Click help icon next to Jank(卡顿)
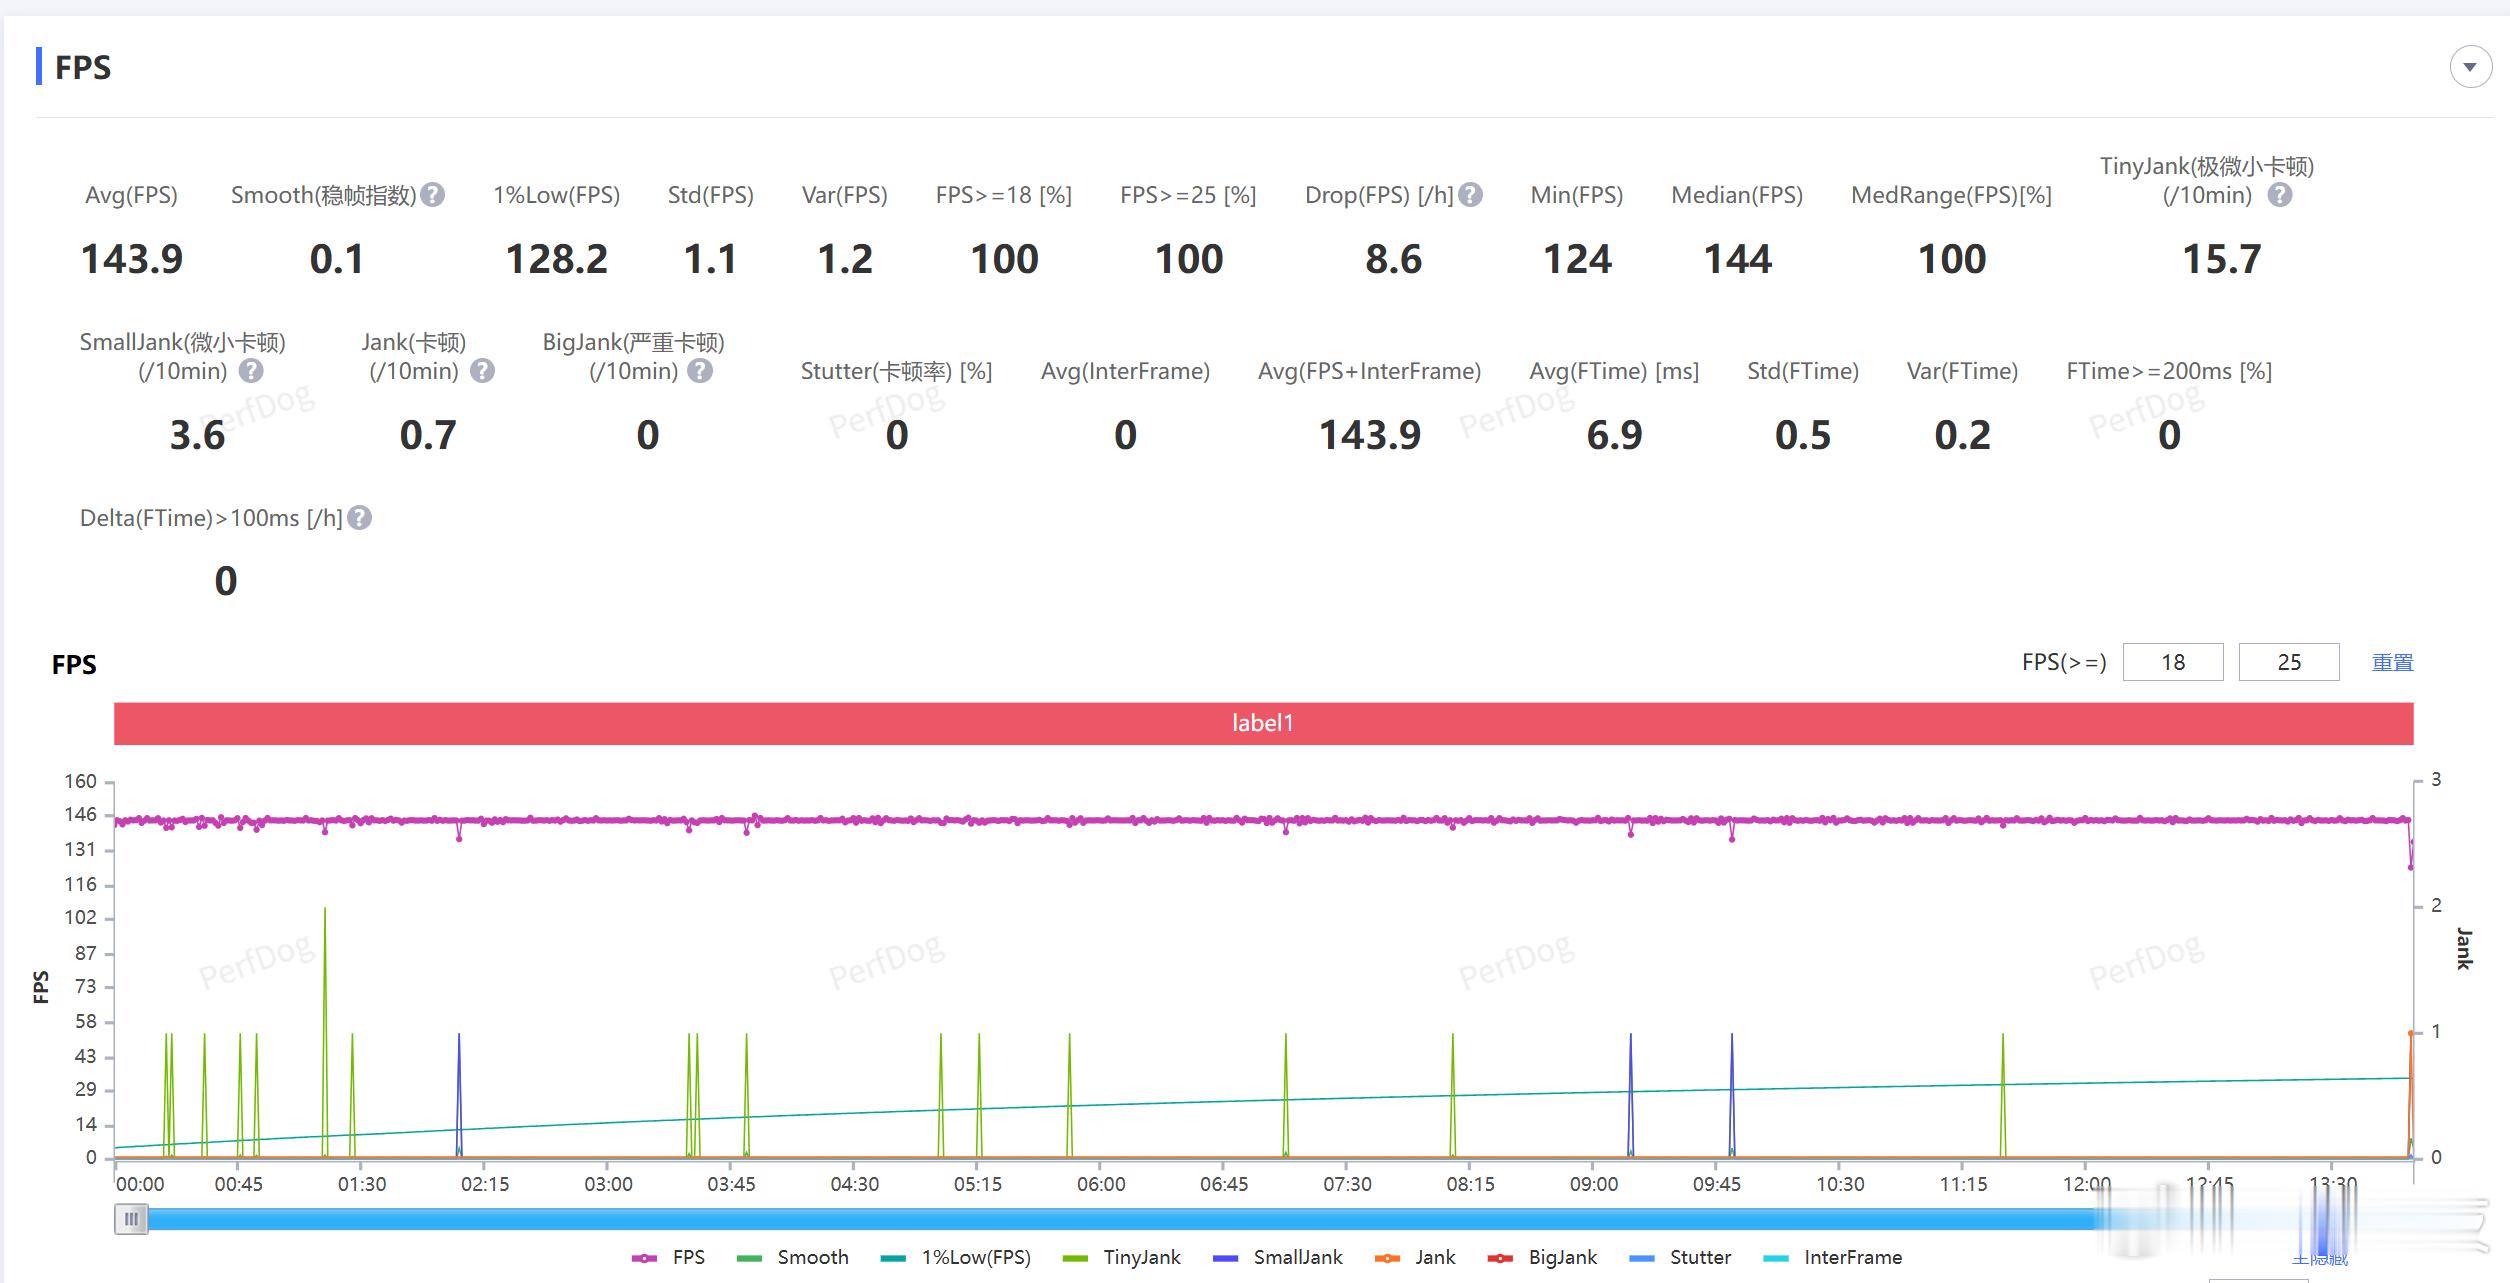 (482, 371)
